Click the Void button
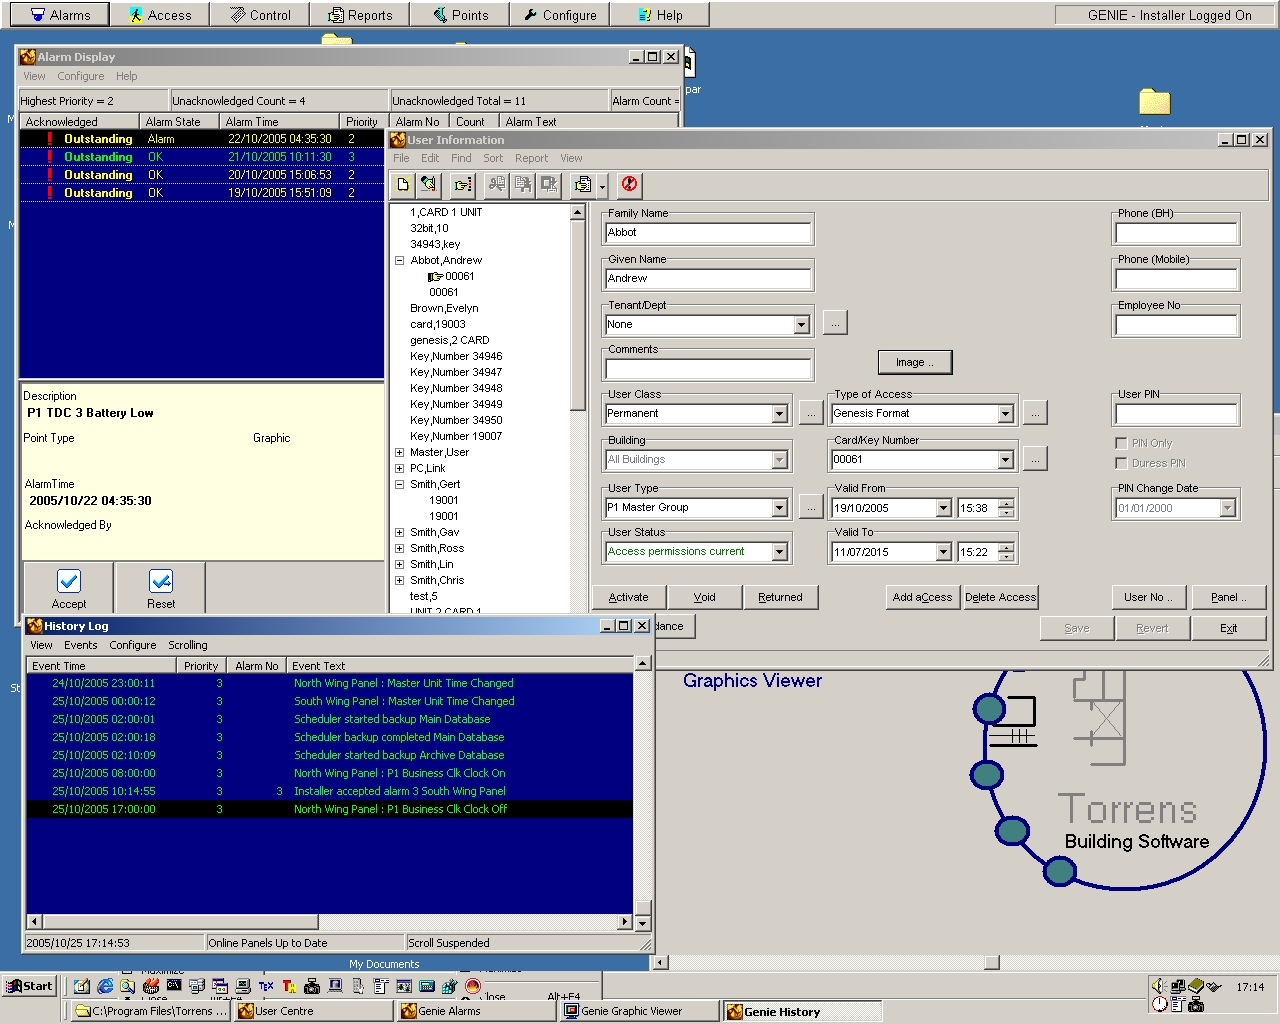 tap(705, 597)
